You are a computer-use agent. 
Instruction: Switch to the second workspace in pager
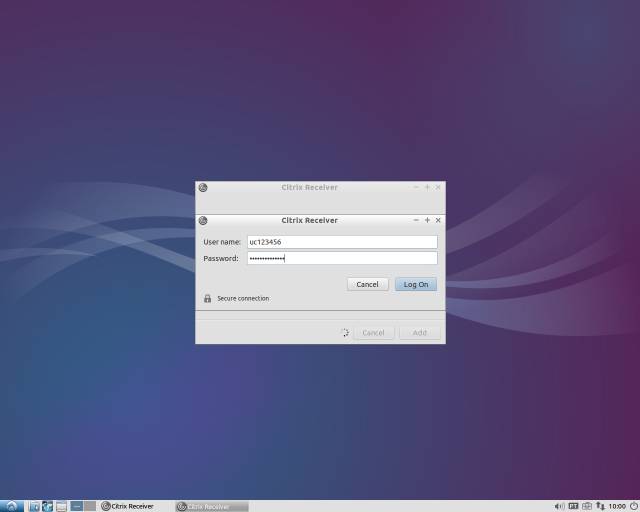point(90,506)
